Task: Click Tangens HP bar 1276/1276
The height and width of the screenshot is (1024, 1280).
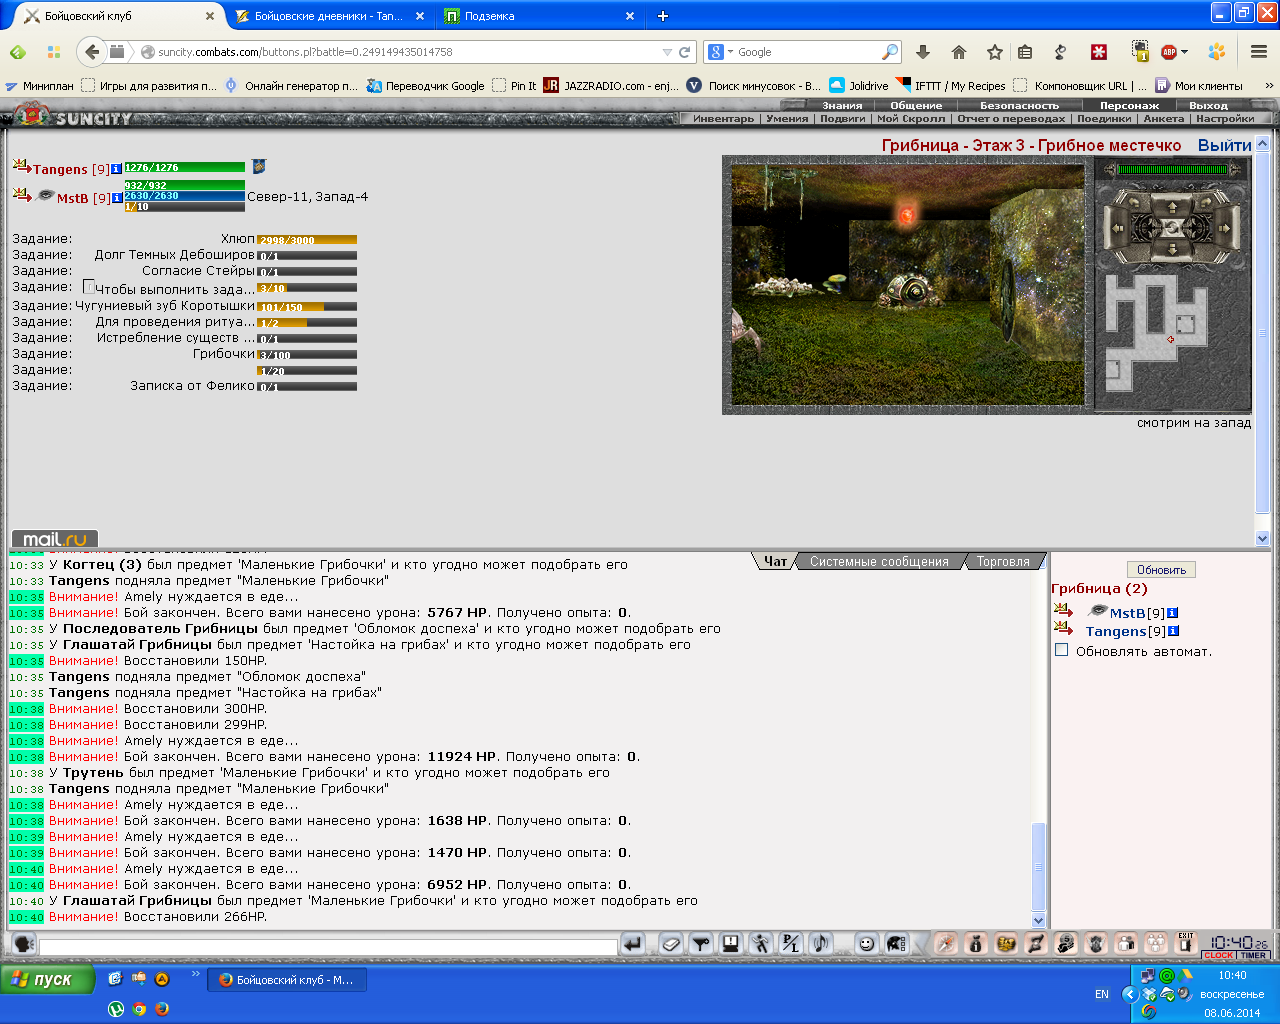Action: tap(184, 167)
